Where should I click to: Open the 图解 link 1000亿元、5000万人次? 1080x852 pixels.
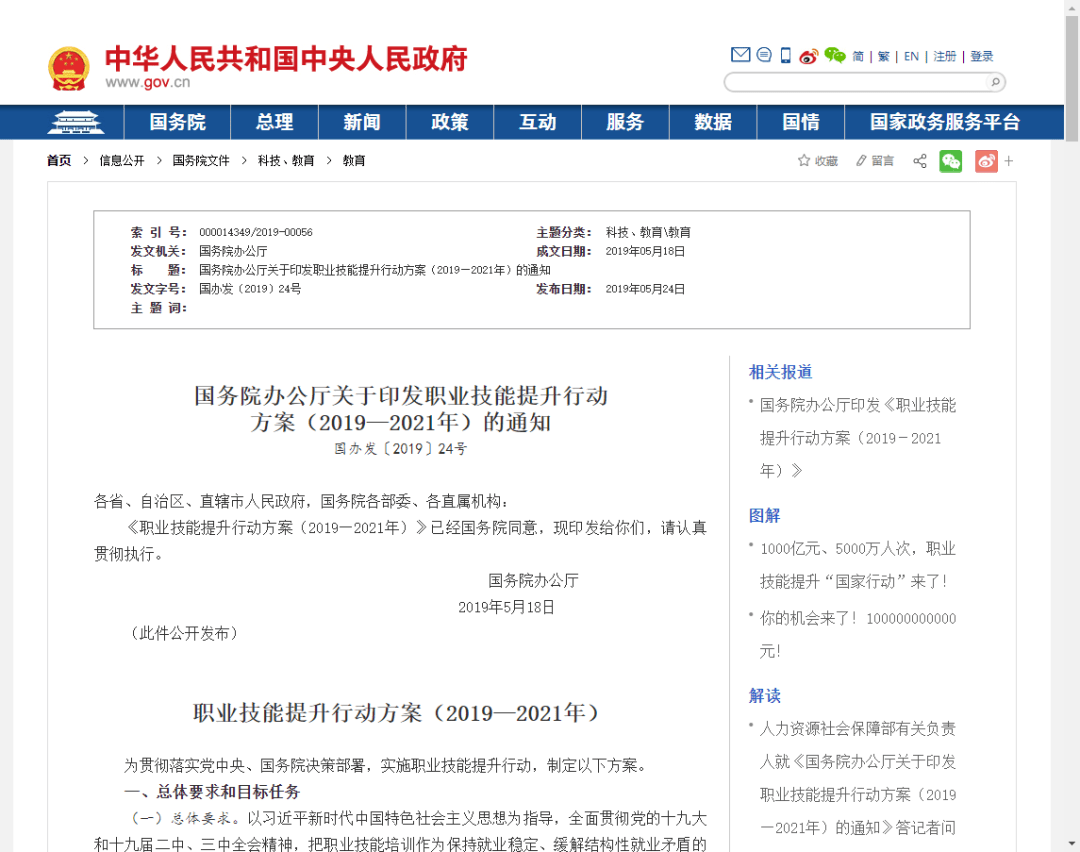pos(858,565)
